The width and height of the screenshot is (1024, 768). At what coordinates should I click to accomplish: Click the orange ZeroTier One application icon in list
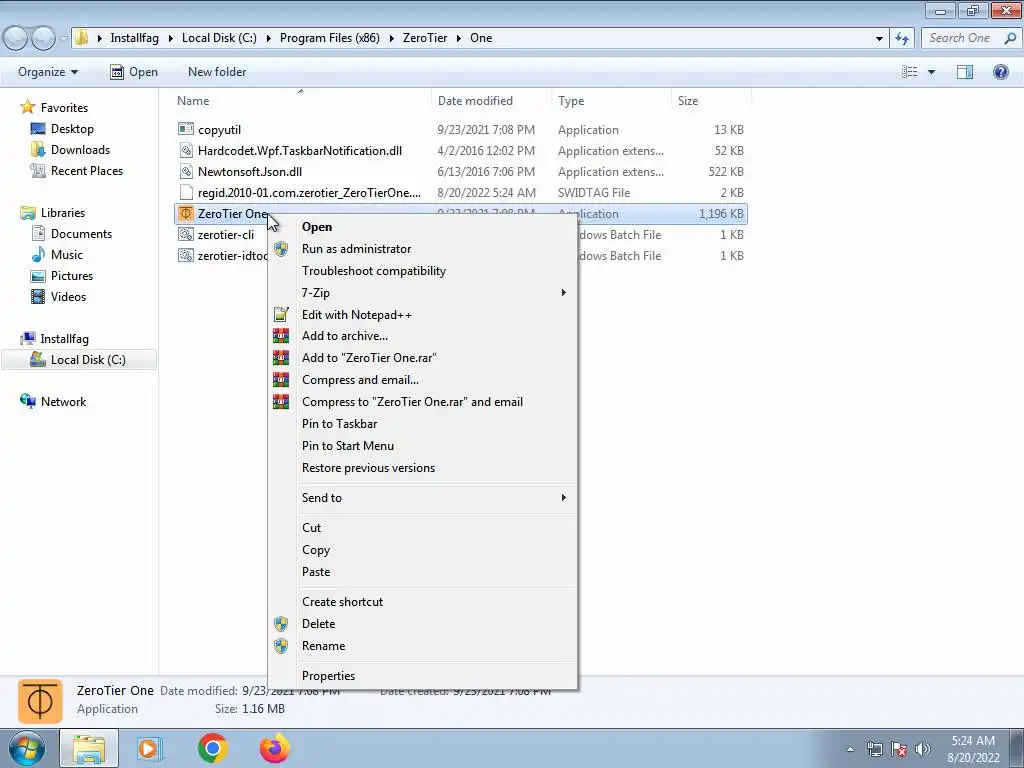[x=186, y=214]
